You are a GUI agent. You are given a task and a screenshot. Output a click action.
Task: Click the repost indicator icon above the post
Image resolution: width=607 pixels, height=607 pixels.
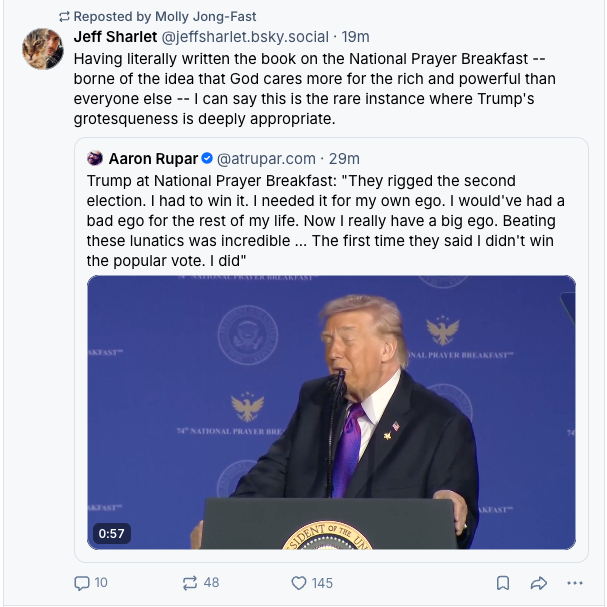click(x=65, y=17)
